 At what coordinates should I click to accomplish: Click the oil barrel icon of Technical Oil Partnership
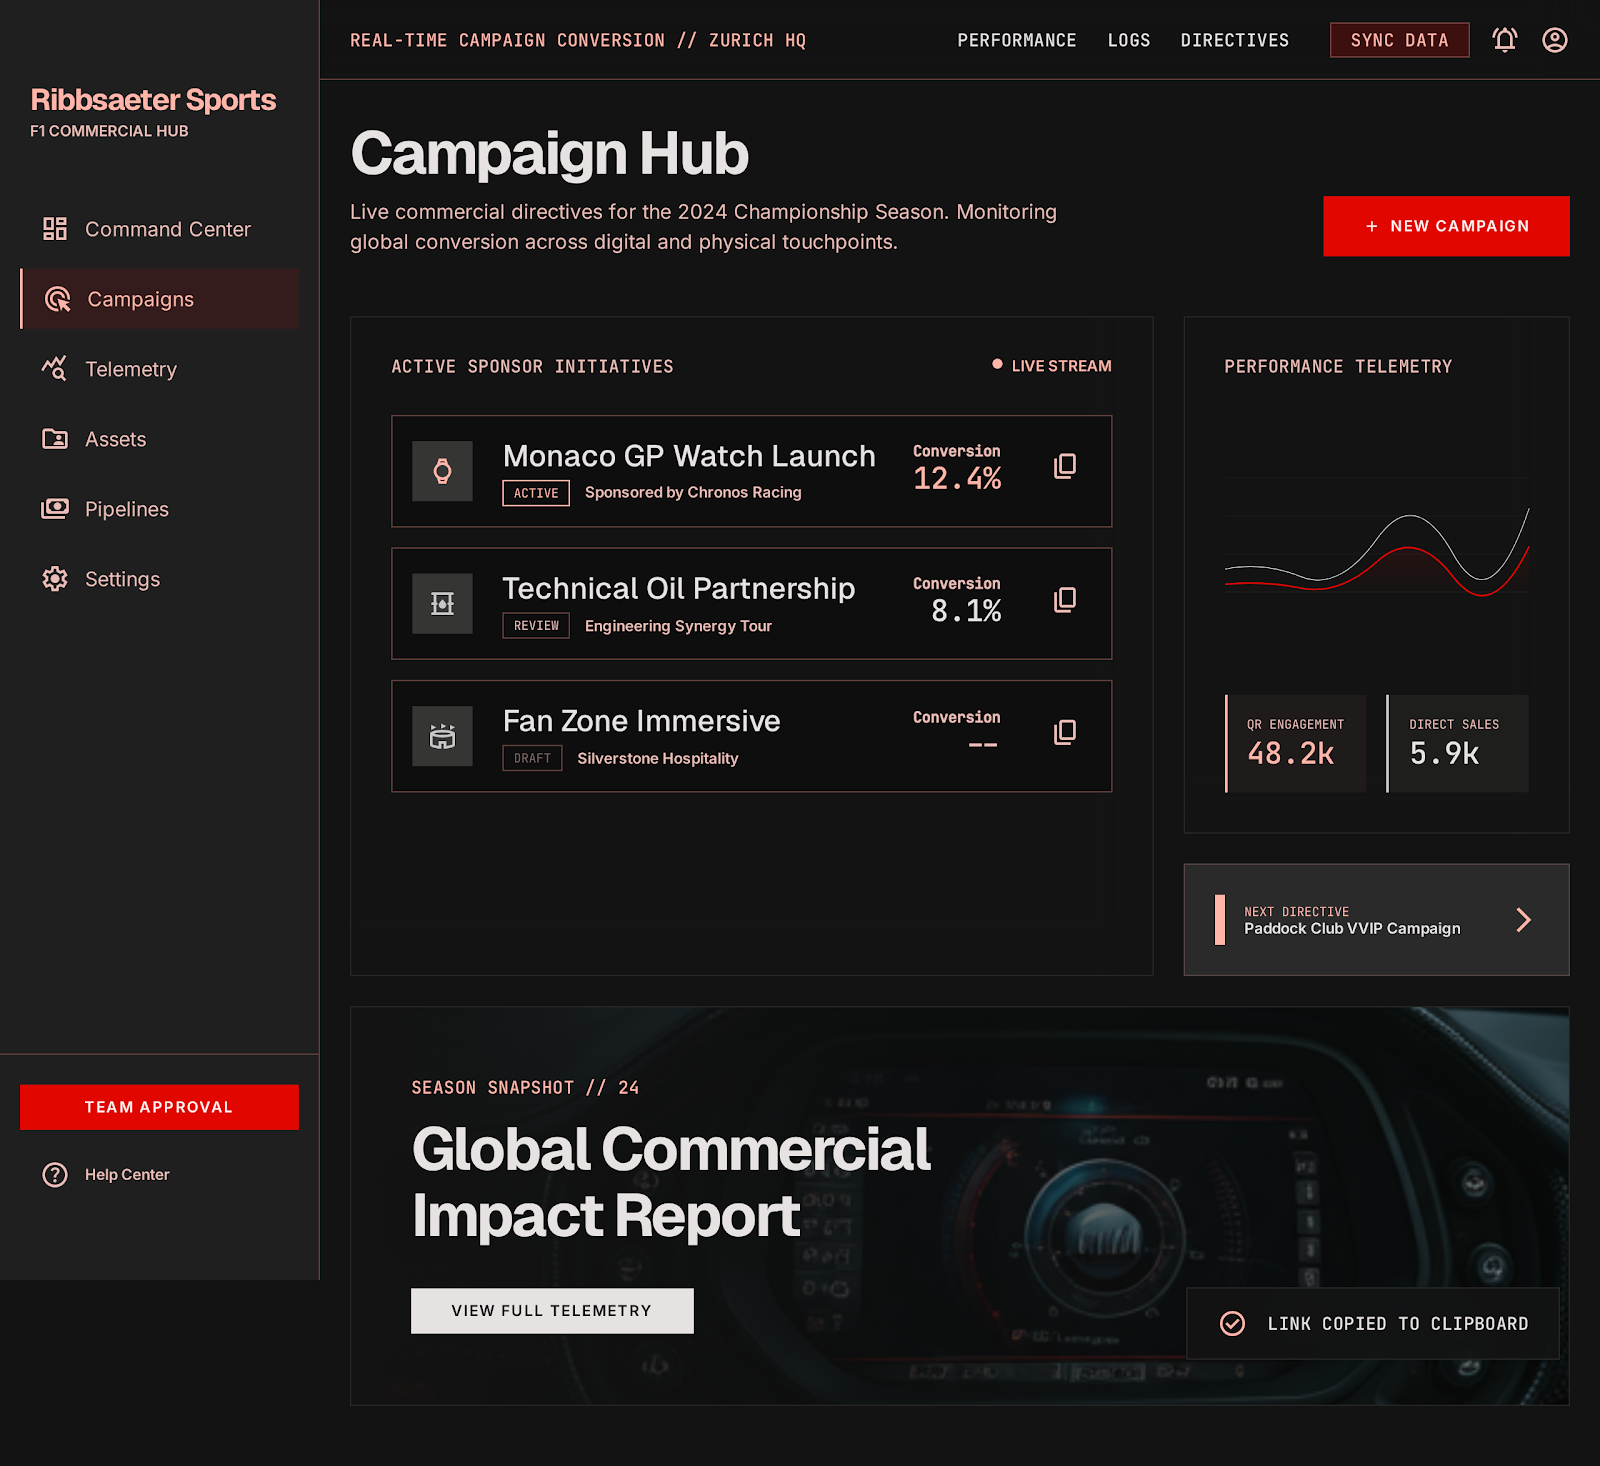[442, 603]
